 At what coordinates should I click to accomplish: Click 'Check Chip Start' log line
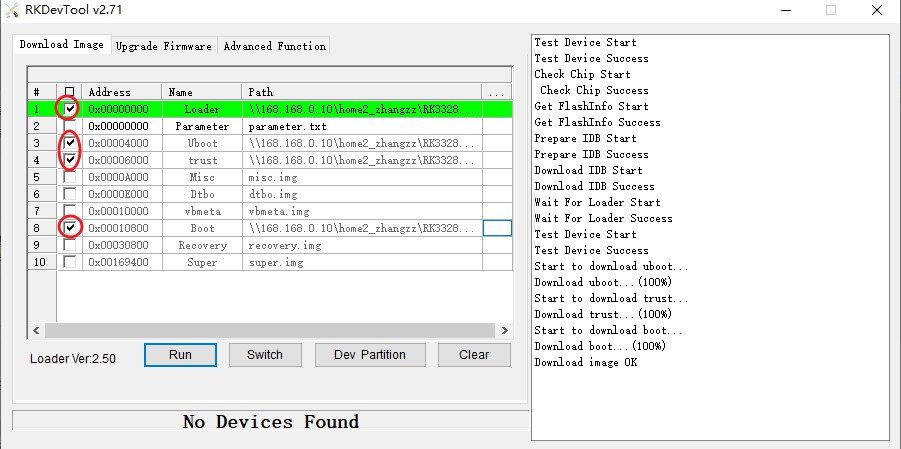pyautogui.click(x=582, y=74)
